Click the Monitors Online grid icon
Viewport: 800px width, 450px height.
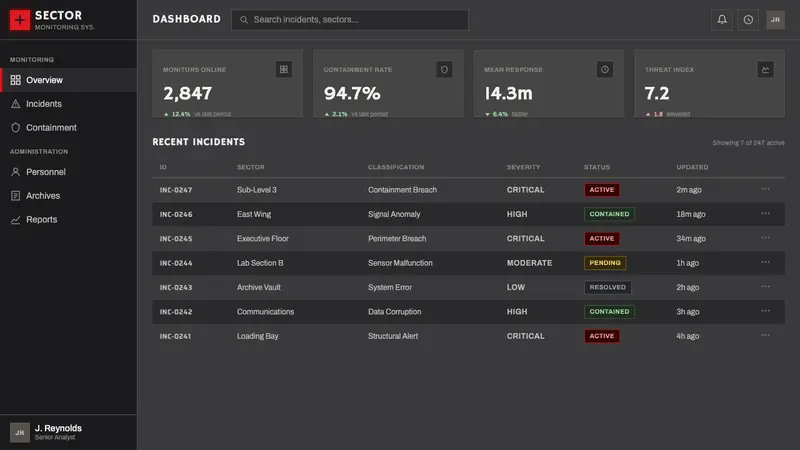point(284,69)
